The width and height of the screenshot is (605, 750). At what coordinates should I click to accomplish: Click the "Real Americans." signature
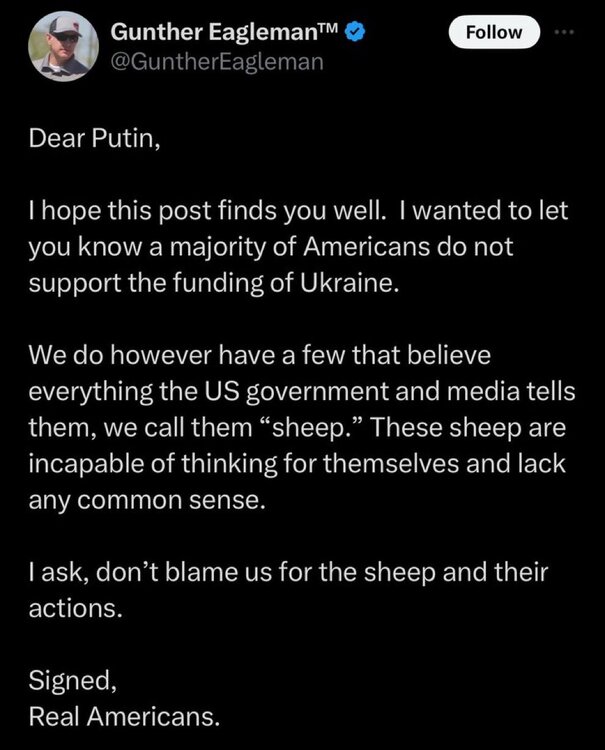[122, 714]
